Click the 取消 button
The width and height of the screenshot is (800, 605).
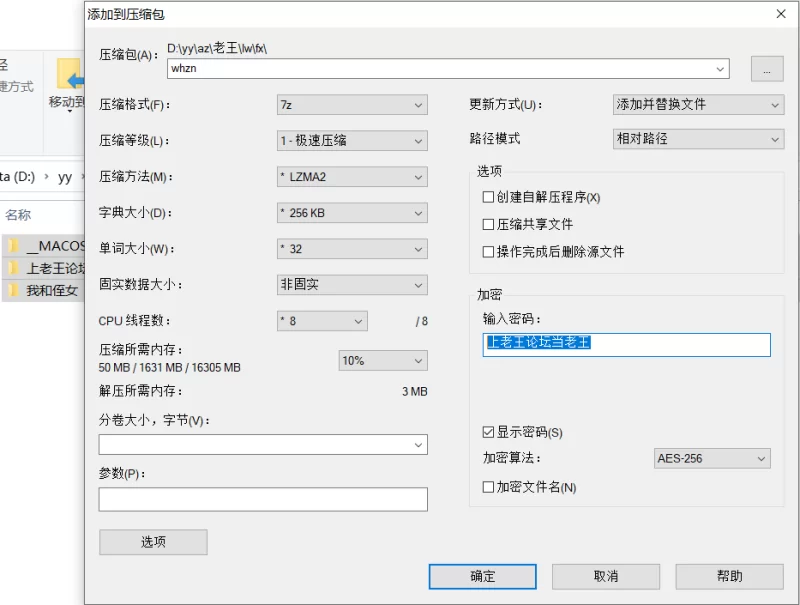[x=606, y=576]
